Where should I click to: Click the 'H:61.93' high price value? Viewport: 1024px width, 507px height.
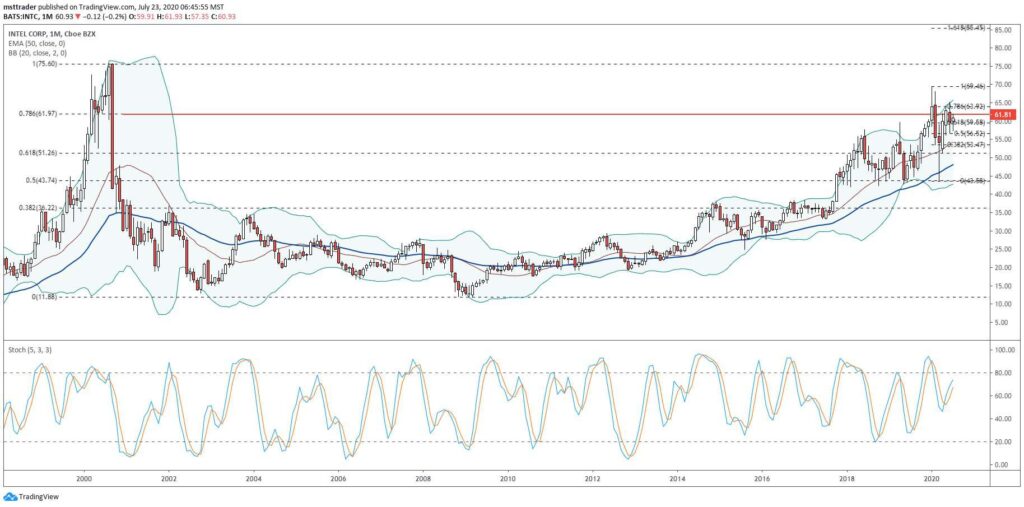click(x=169, y=16)
